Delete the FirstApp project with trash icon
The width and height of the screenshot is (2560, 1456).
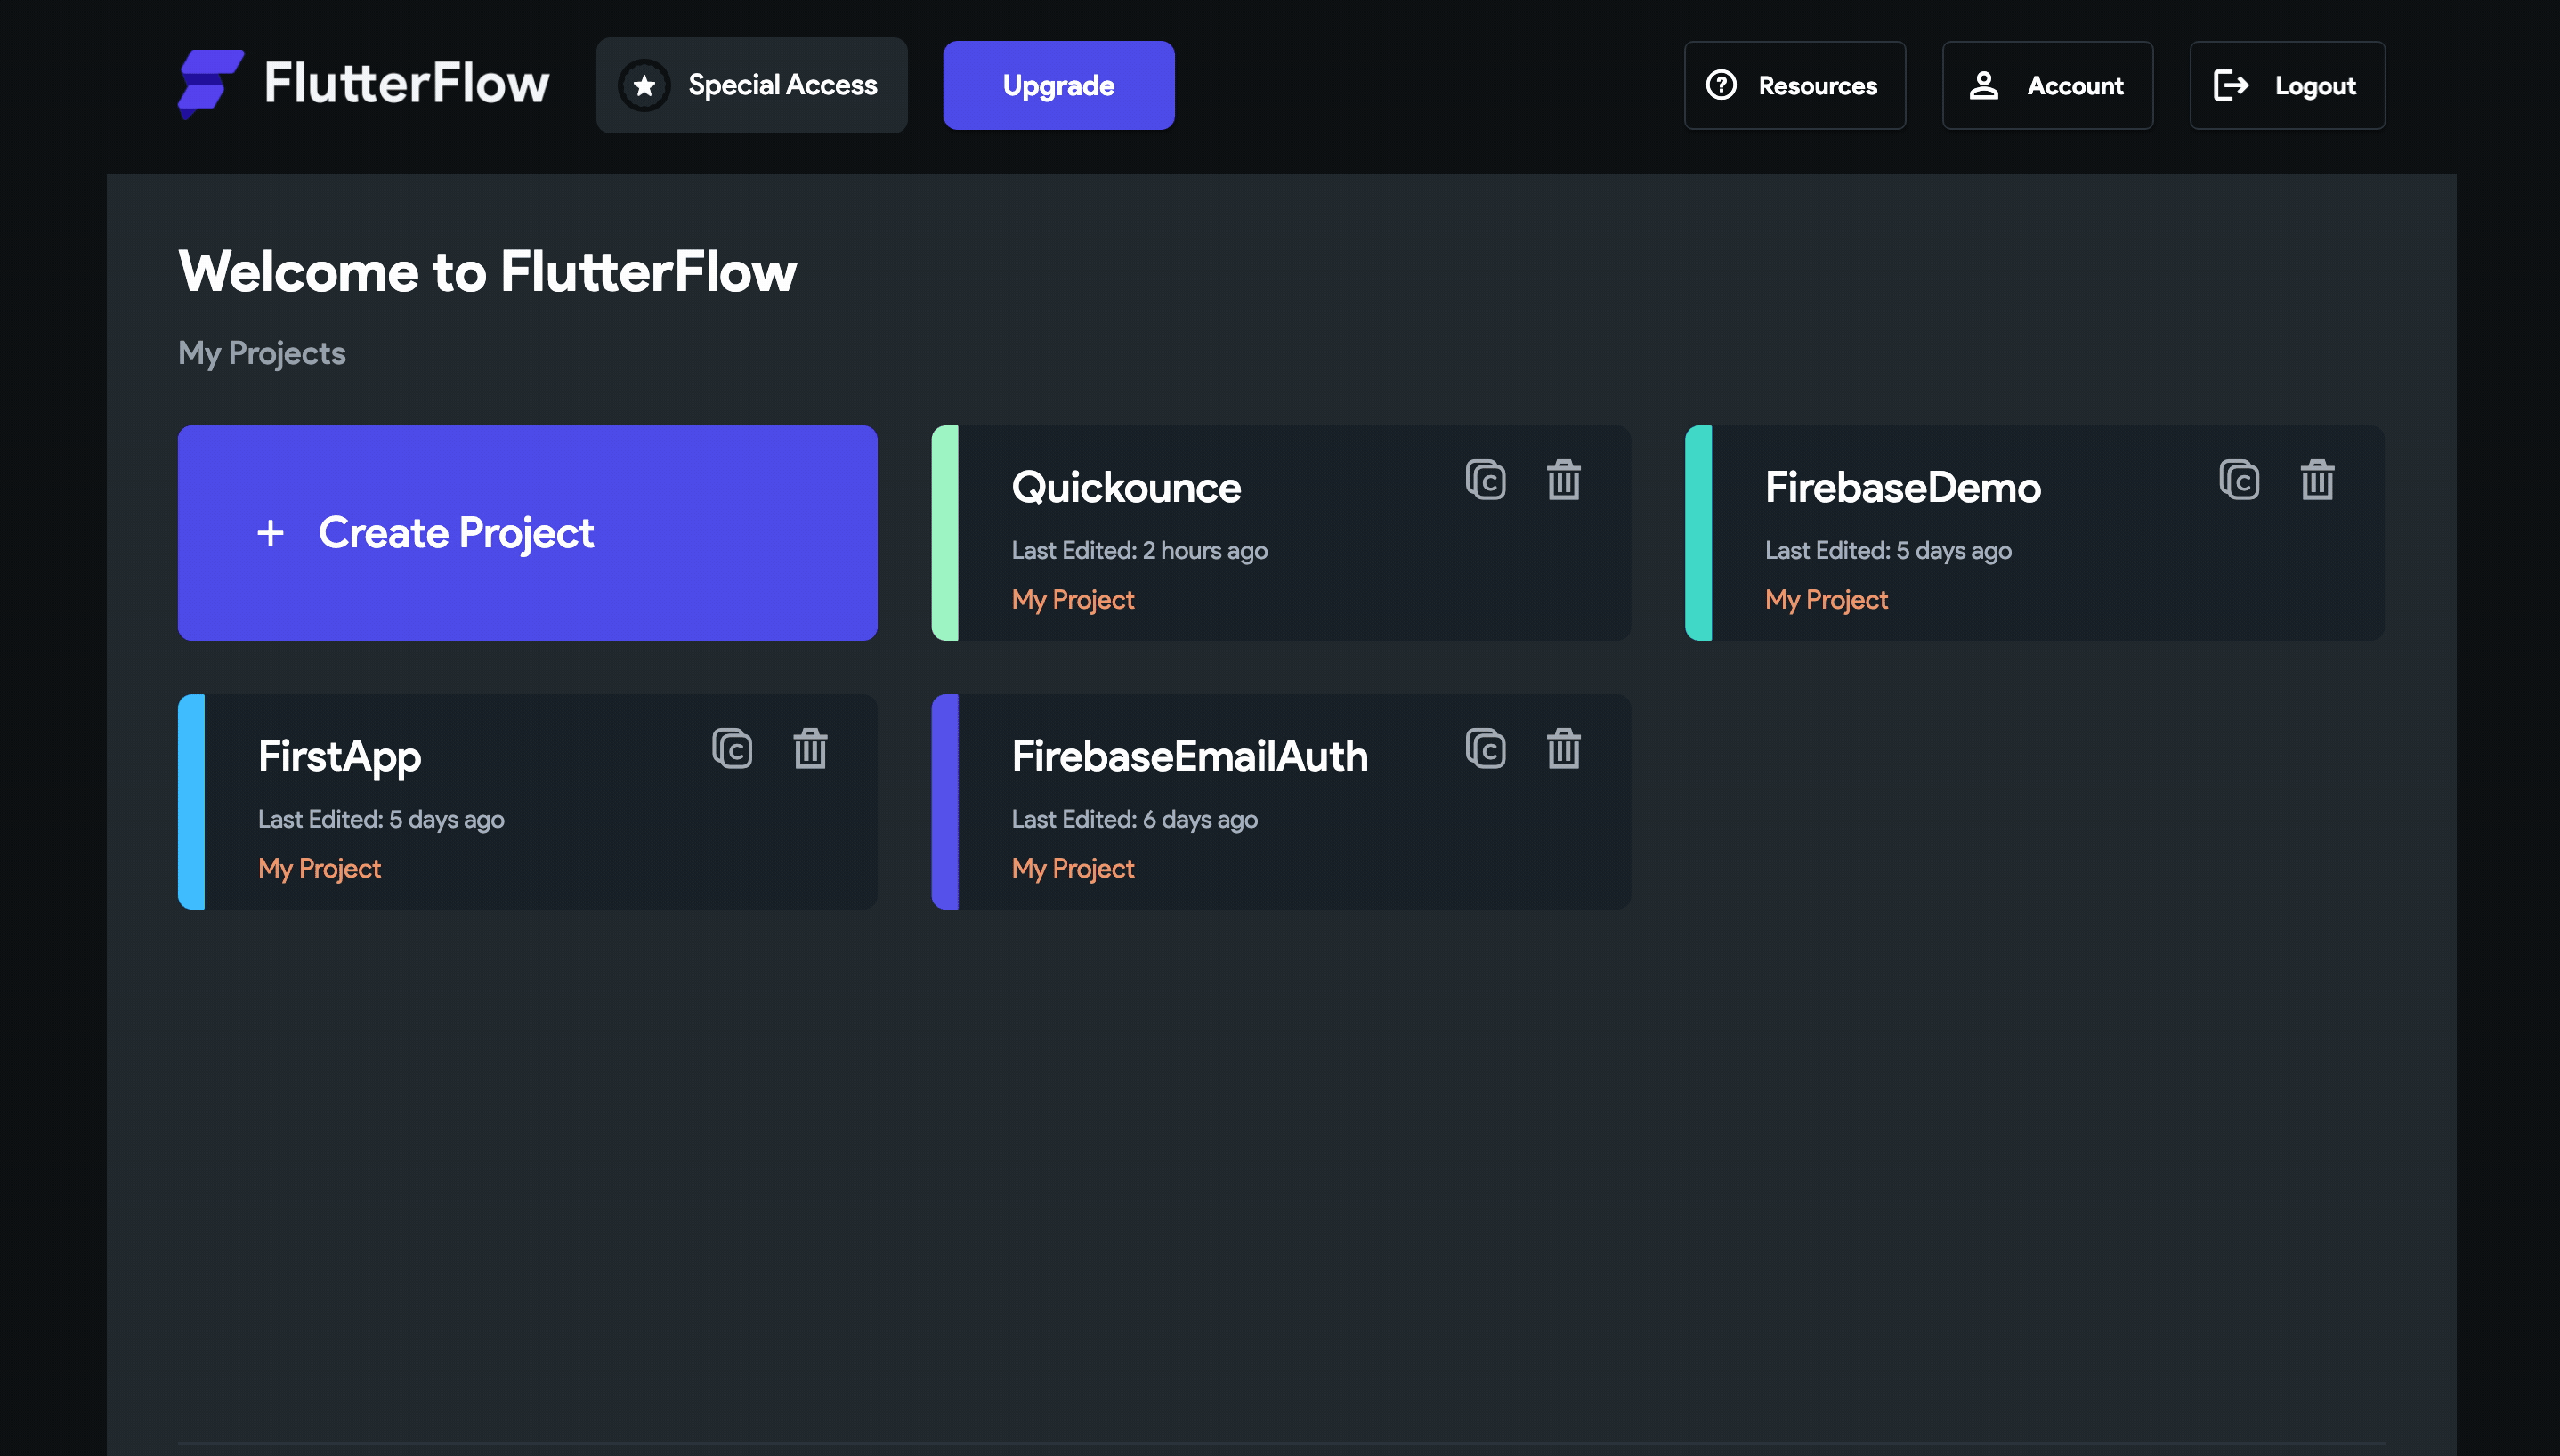[811, 748]
